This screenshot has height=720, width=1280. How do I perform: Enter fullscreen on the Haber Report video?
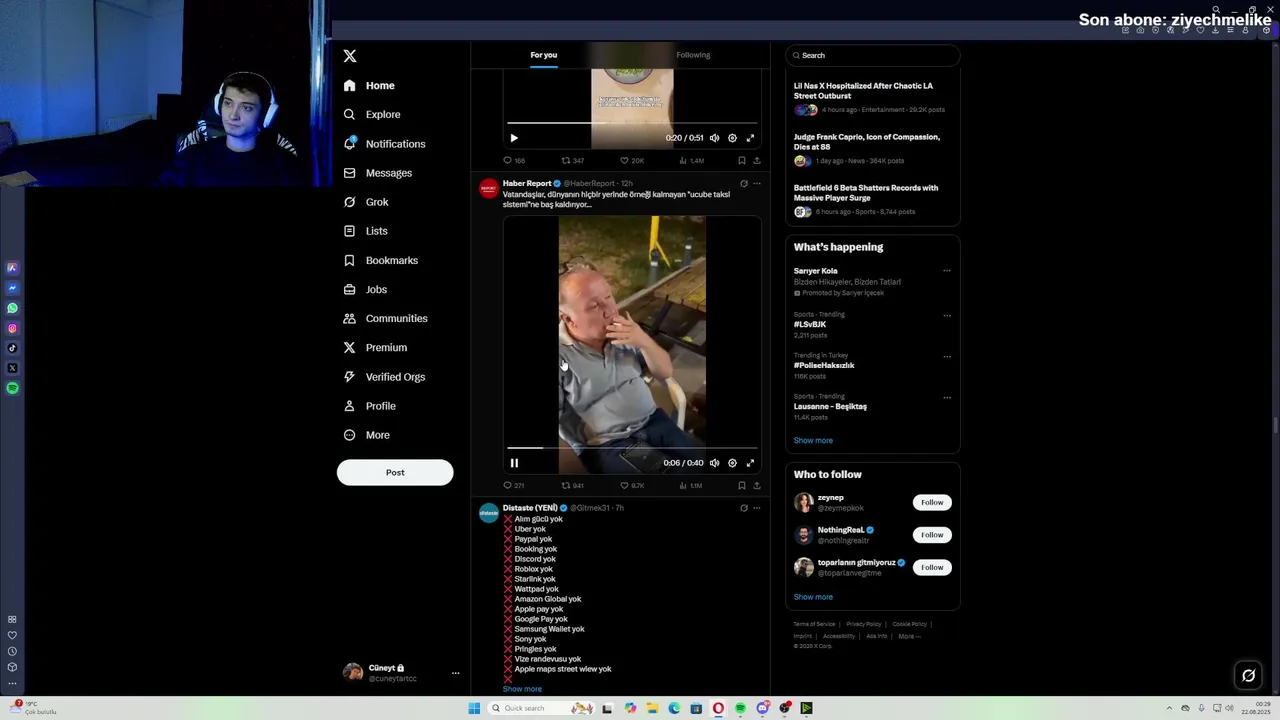[x=750, y=463]
